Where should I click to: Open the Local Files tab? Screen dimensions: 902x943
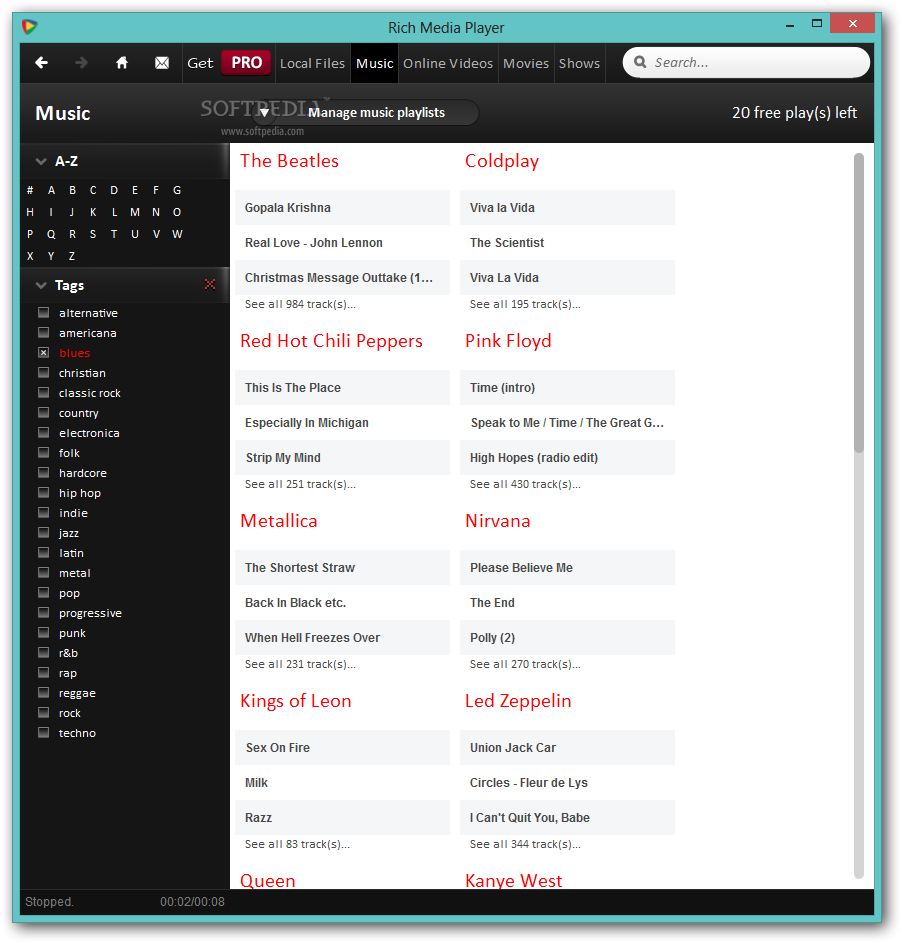pyautogui.click(x=312, y=63)
